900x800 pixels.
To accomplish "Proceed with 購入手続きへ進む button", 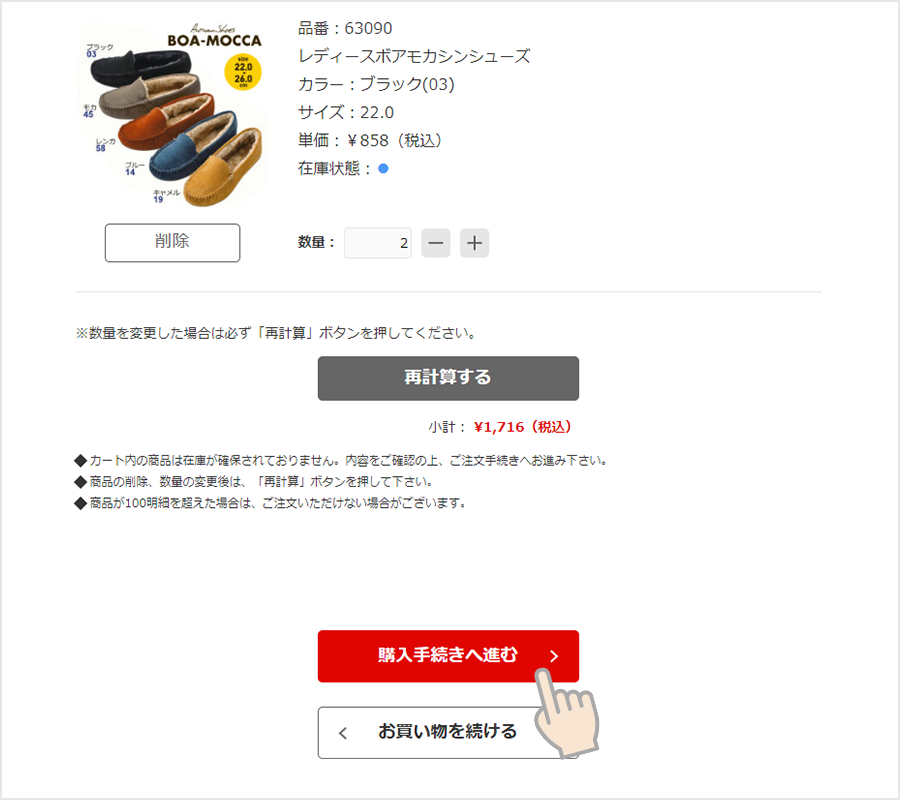I will [x=448, y=656].
